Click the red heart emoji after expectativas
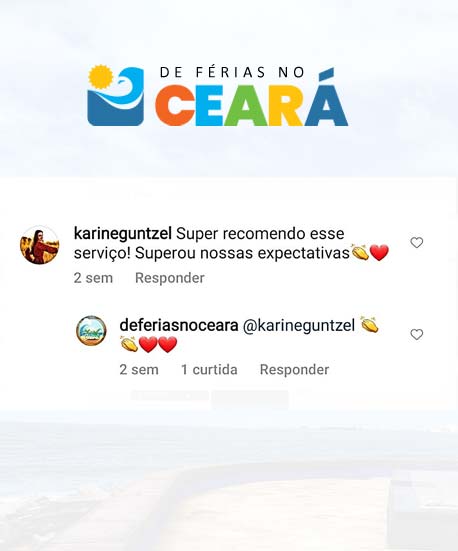Image resolution: width=458 pixels, height=551 pixels. coord(380,253)
